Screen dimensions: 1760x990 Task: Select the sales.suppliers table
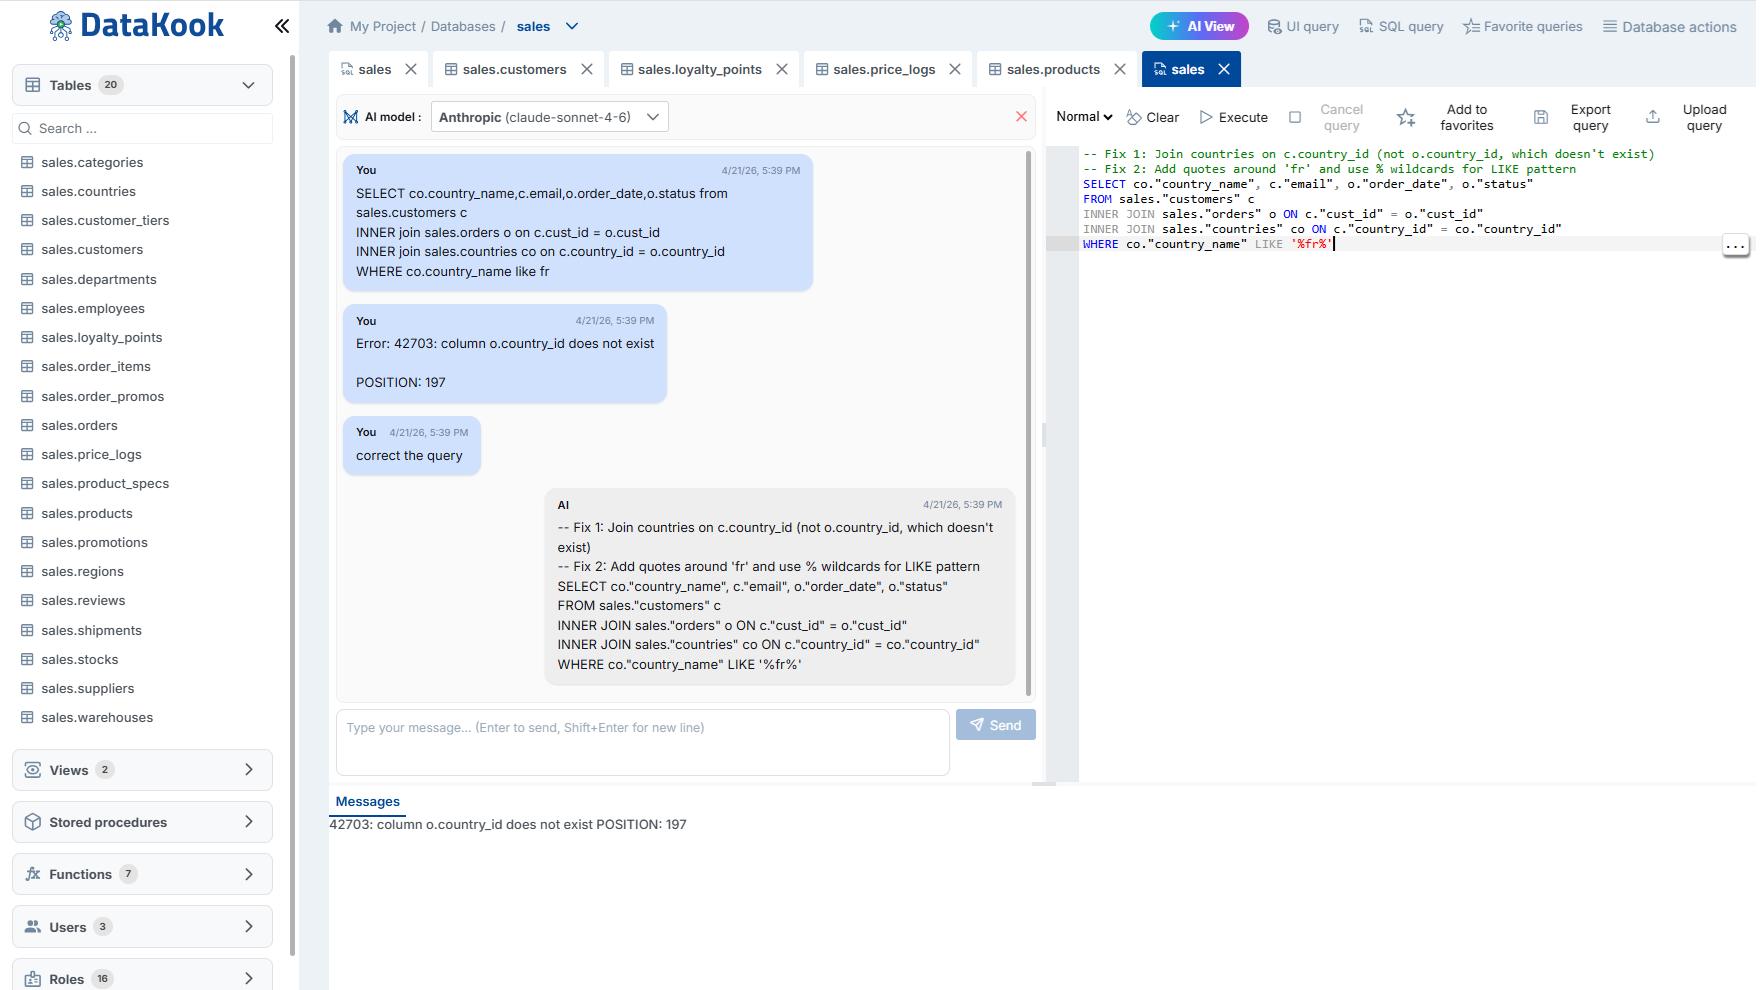point(87,689)
